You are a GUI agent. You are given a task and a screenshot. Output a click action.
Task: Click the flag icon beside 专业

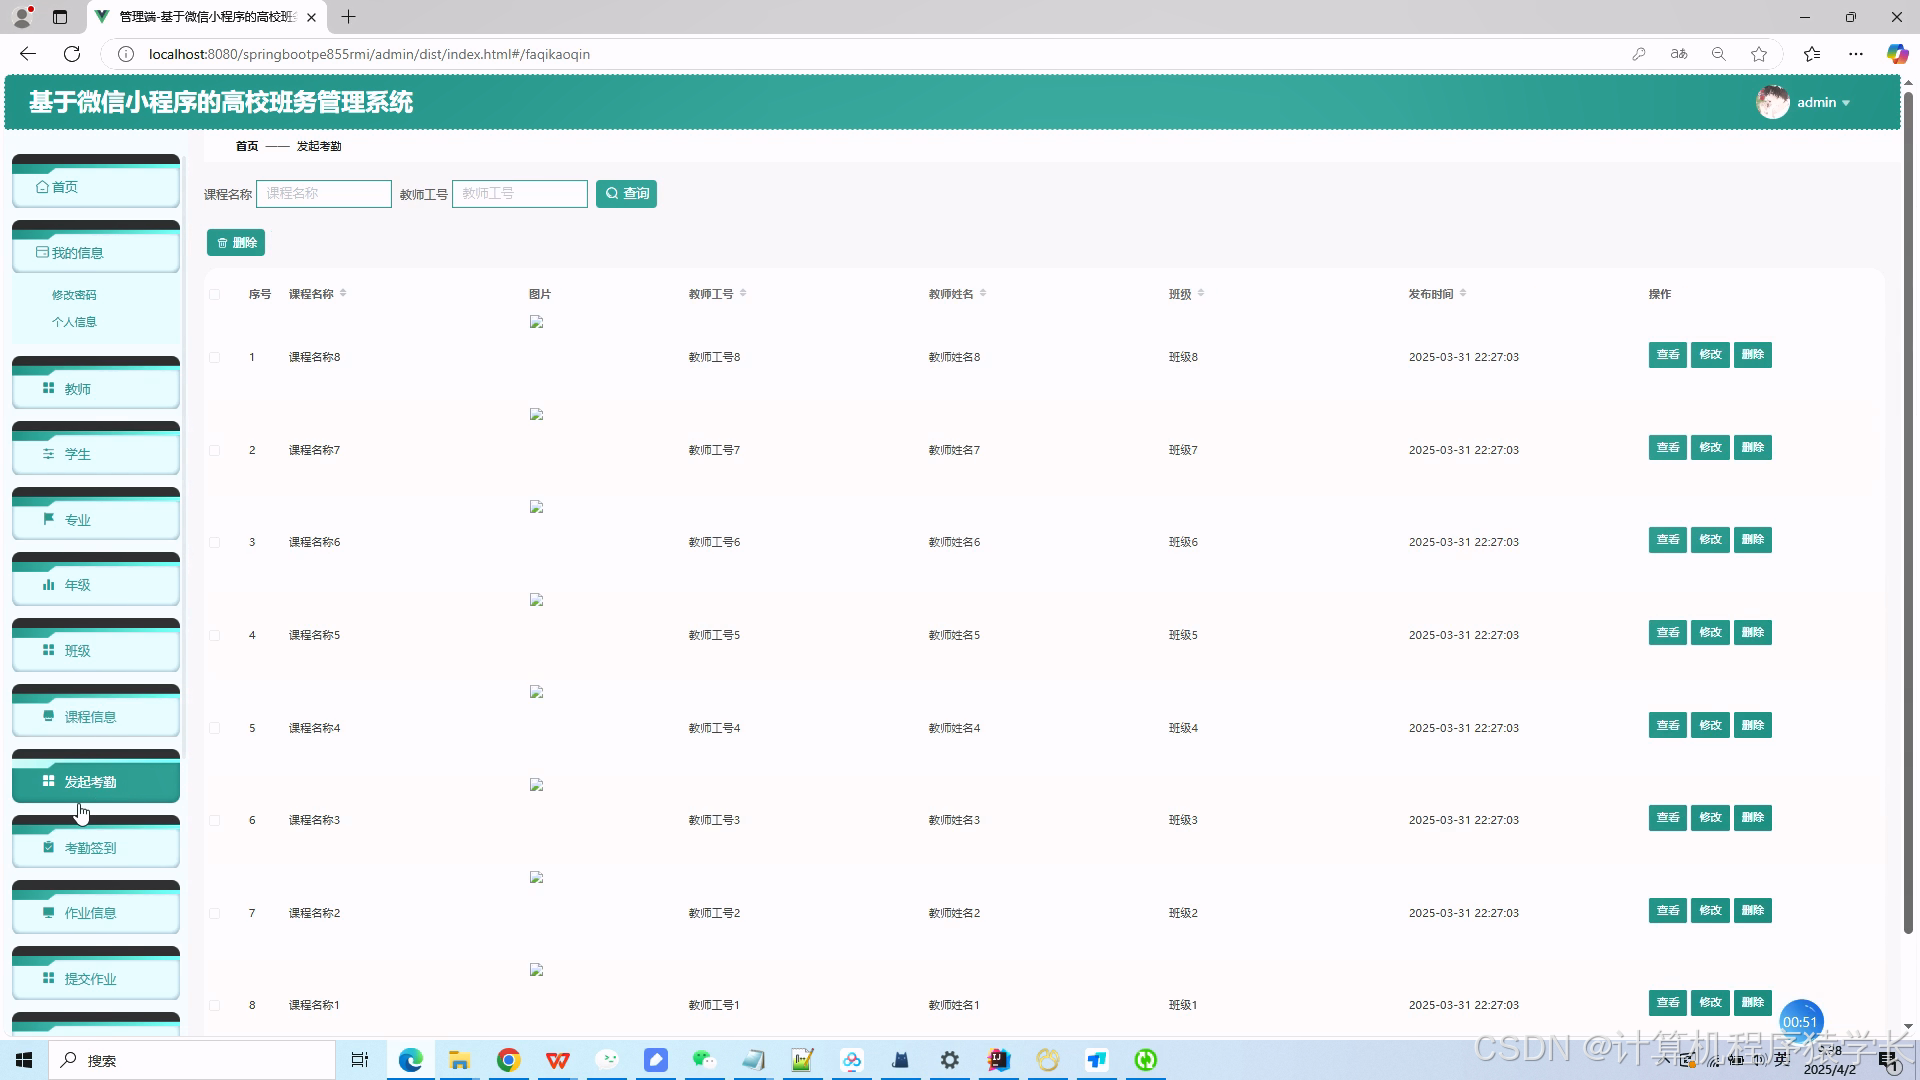pyautogui.click(x=48, y=519)
